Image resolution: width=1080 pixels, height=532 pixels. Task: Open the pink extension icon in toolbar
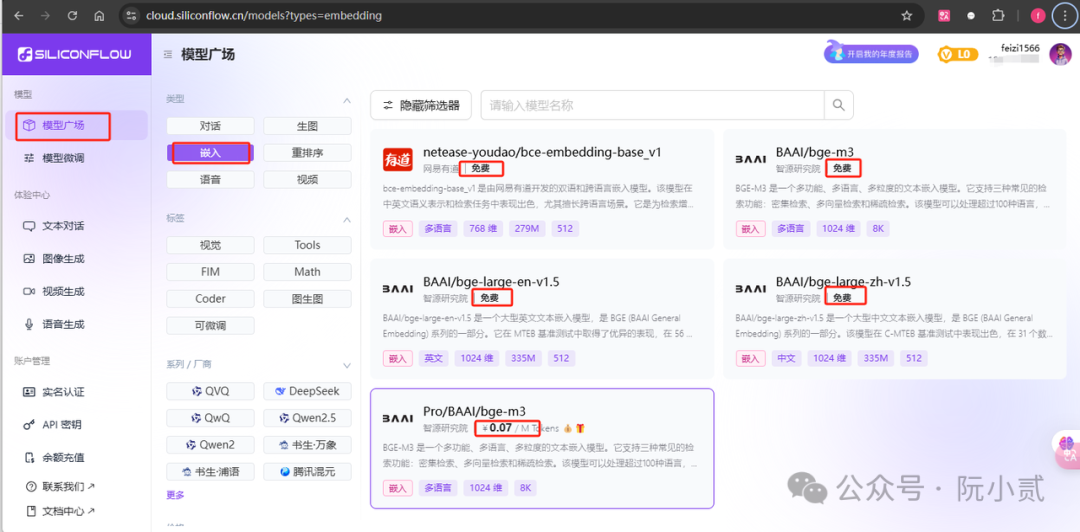coord(944,15)
